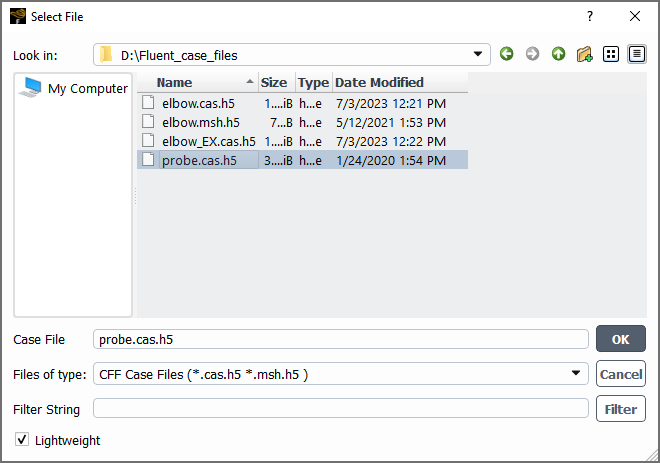Click the elbow.cas.h5 file icon
This screenshot has width=660, height=463.
click(148, 103)
